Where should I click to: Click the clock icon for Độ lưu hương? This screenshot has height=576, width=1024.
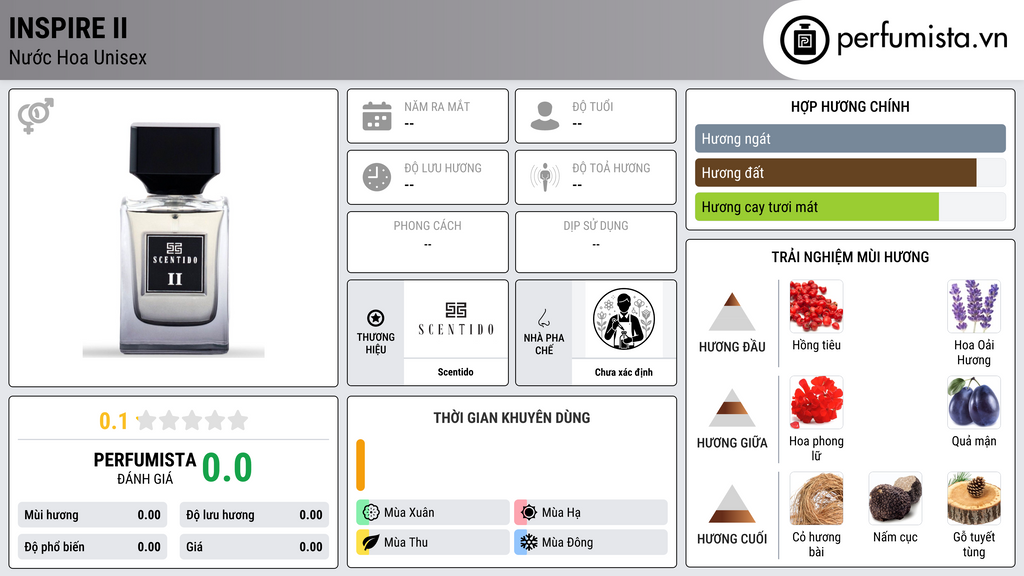tap(377, 177)
